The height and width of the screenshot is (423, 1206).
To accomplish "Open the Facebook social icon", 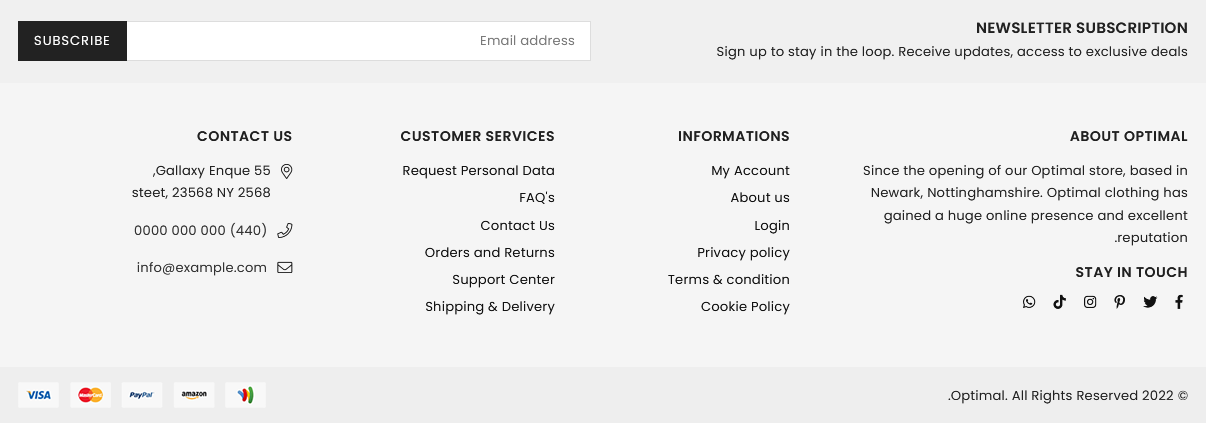I will pos(1179,302).
